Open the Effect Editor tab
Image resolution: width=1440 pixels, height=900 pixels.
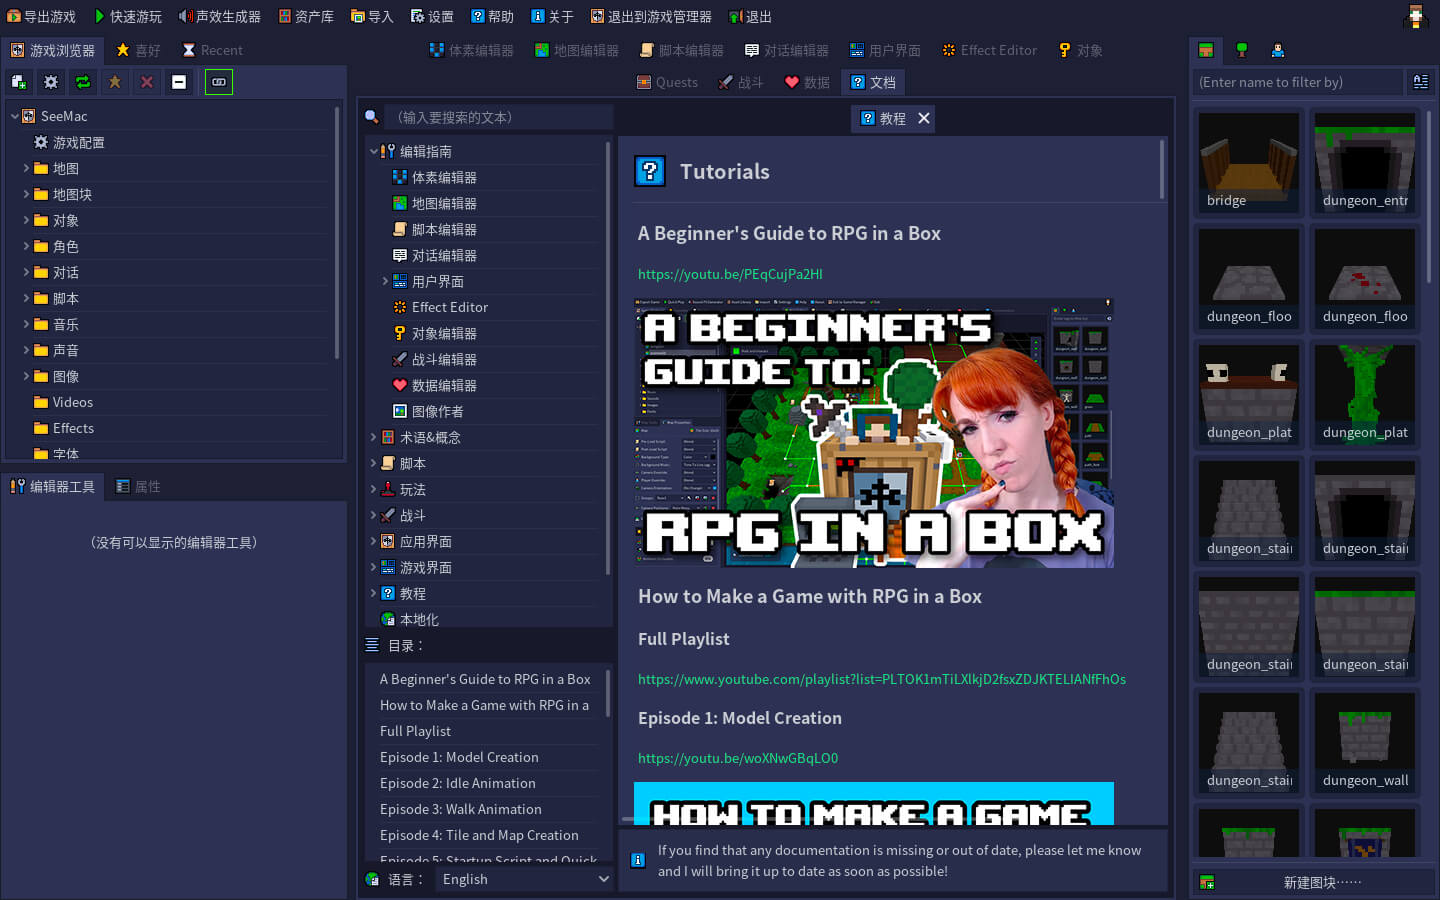coord(990,50)
